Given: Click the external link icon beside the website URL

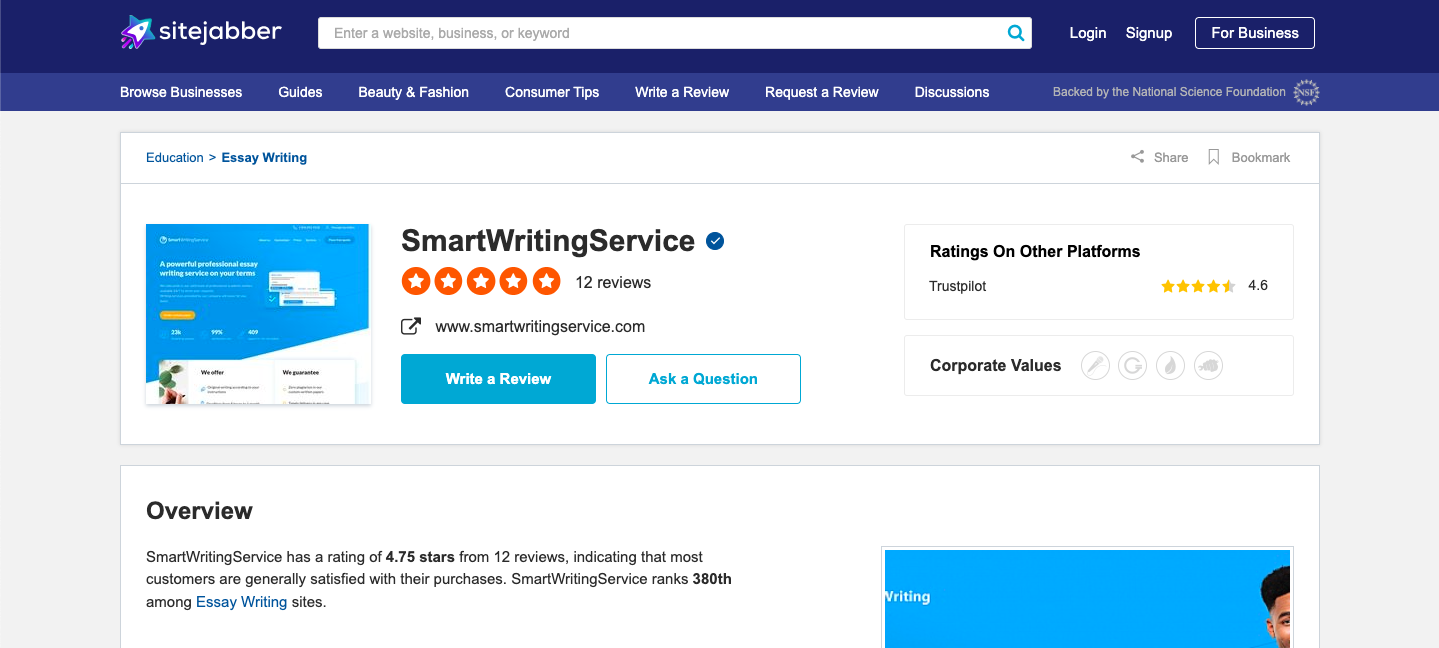Looking at the screenshot, I should 411,325.
